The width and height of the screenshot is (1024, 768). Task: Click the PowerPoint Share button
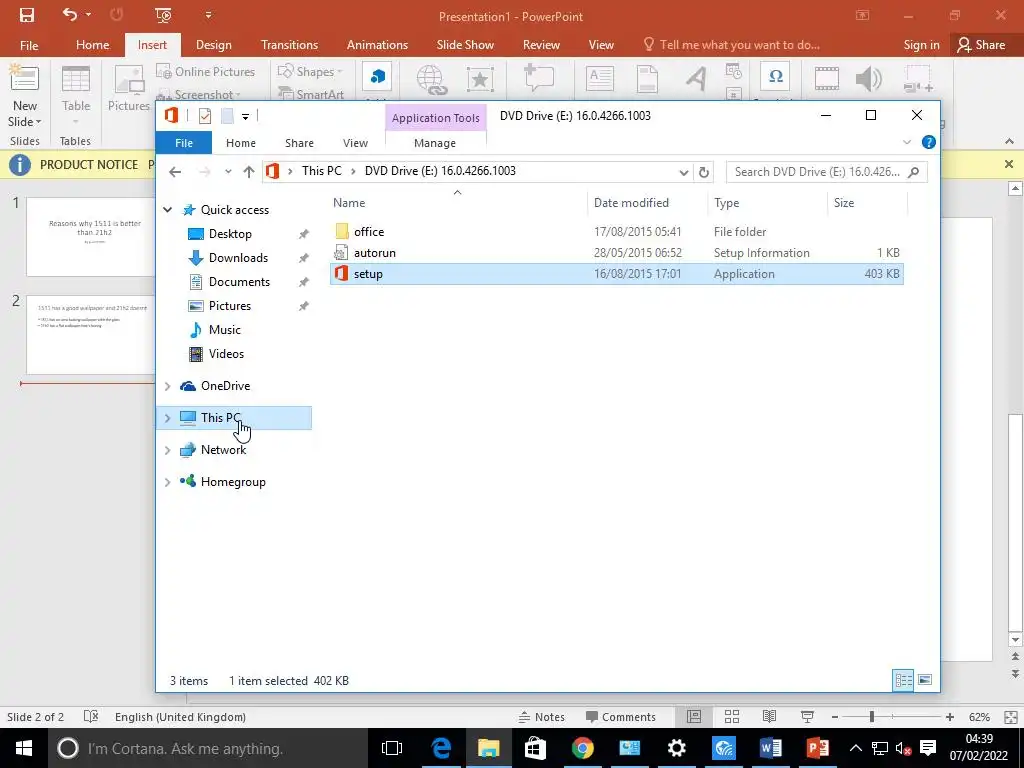tap(981, 45)
